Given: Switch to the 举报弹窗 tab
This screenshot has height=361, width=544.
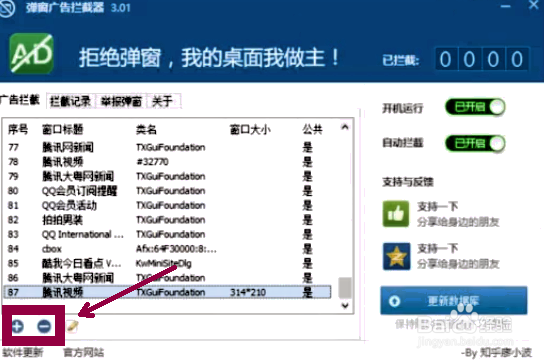Looking at the screenshot, I should [x=121, y=101].
